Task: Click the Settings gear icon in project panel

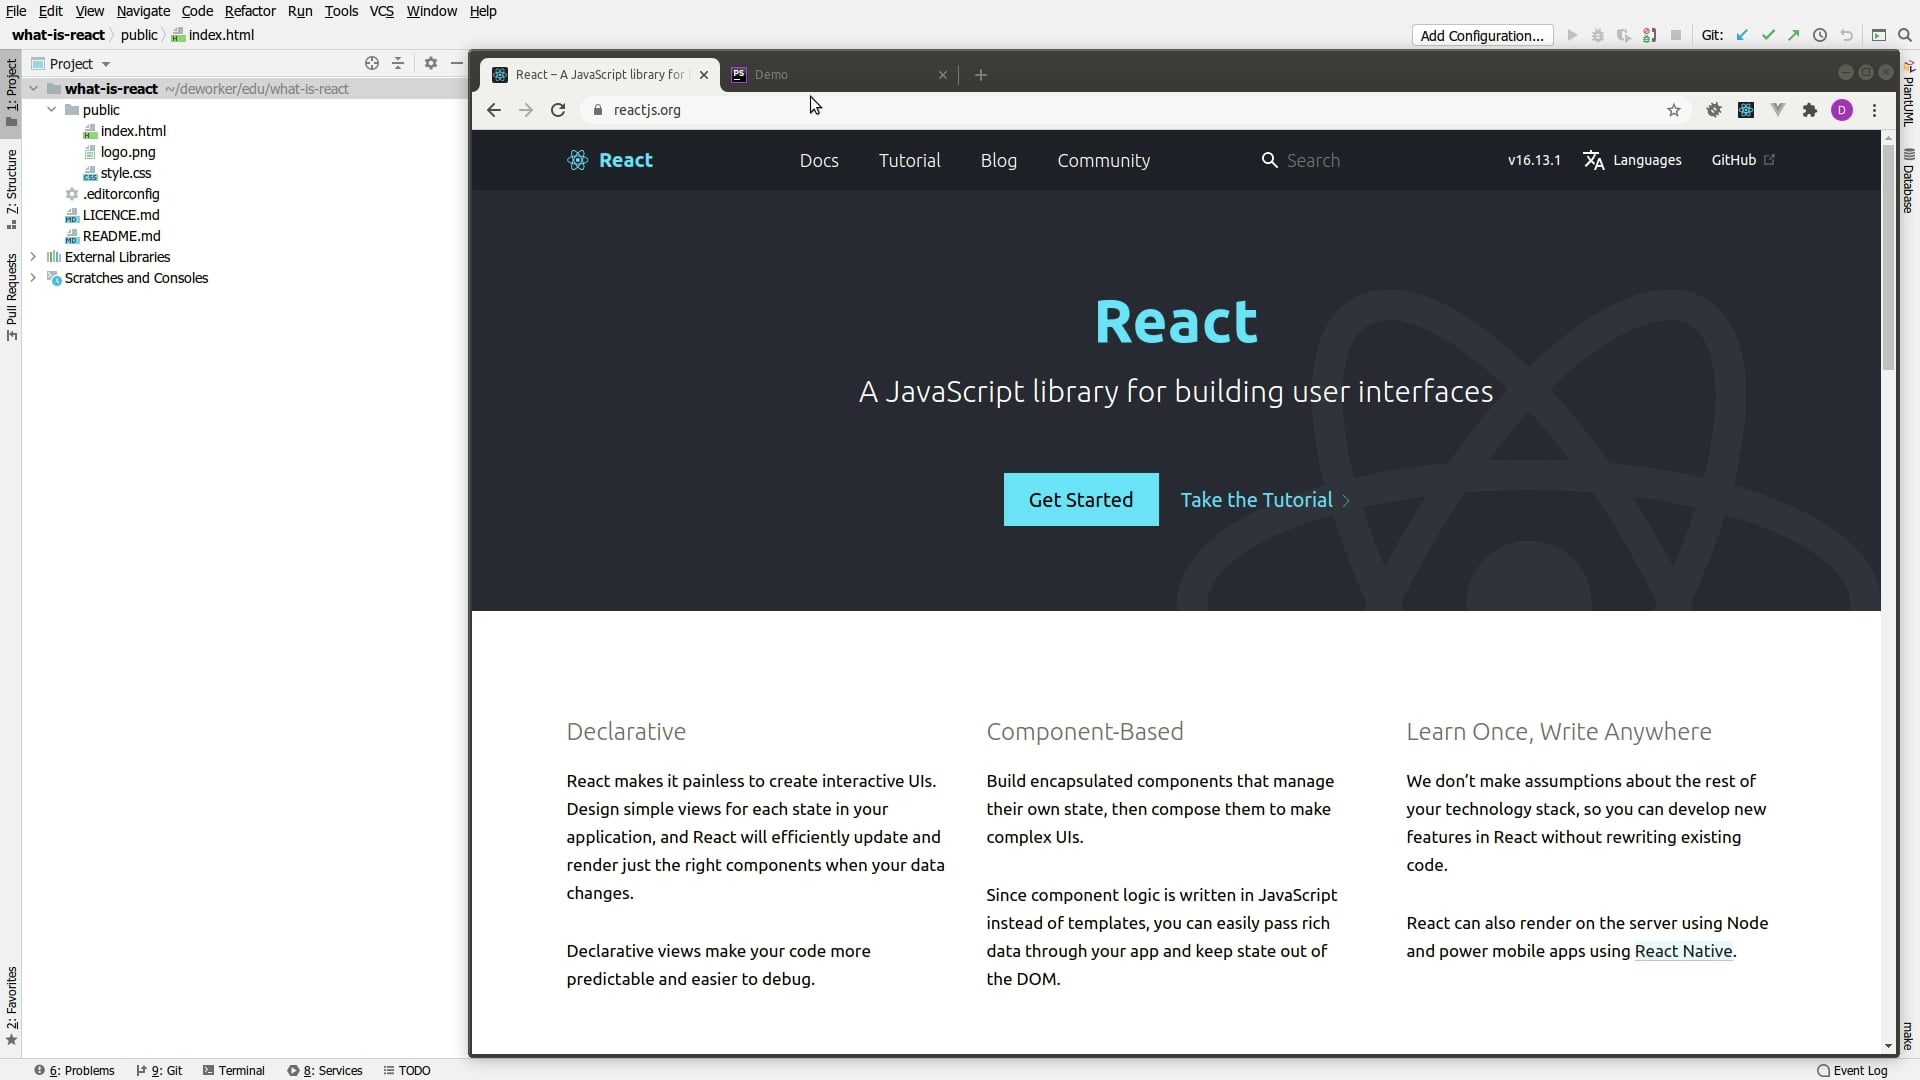Action: point(430,62)
